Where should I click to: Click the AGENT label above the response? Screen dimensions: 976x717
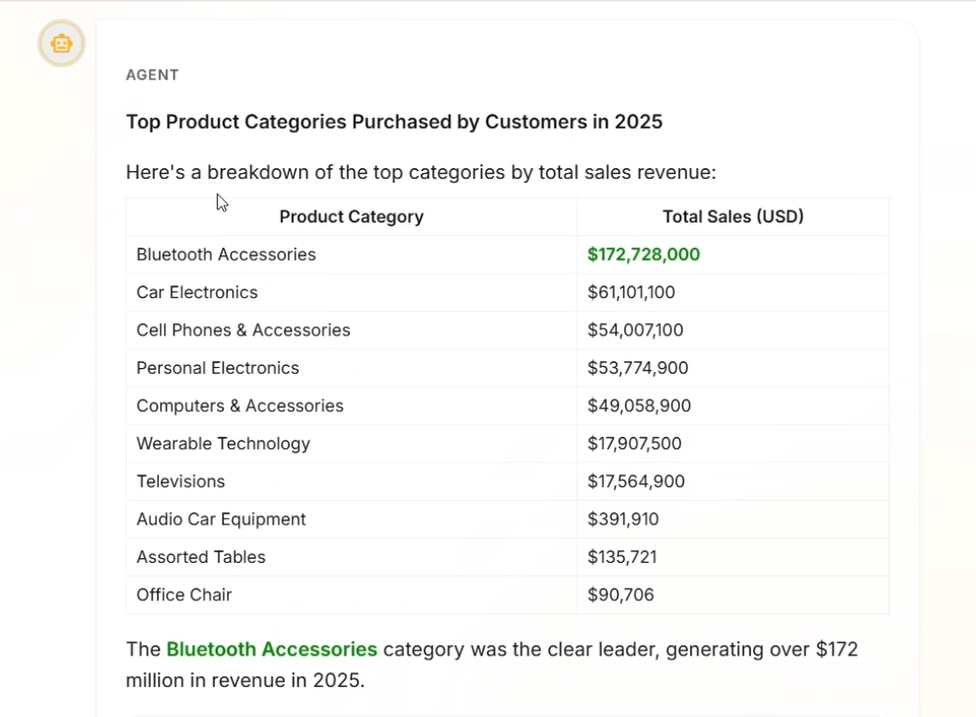152,75
